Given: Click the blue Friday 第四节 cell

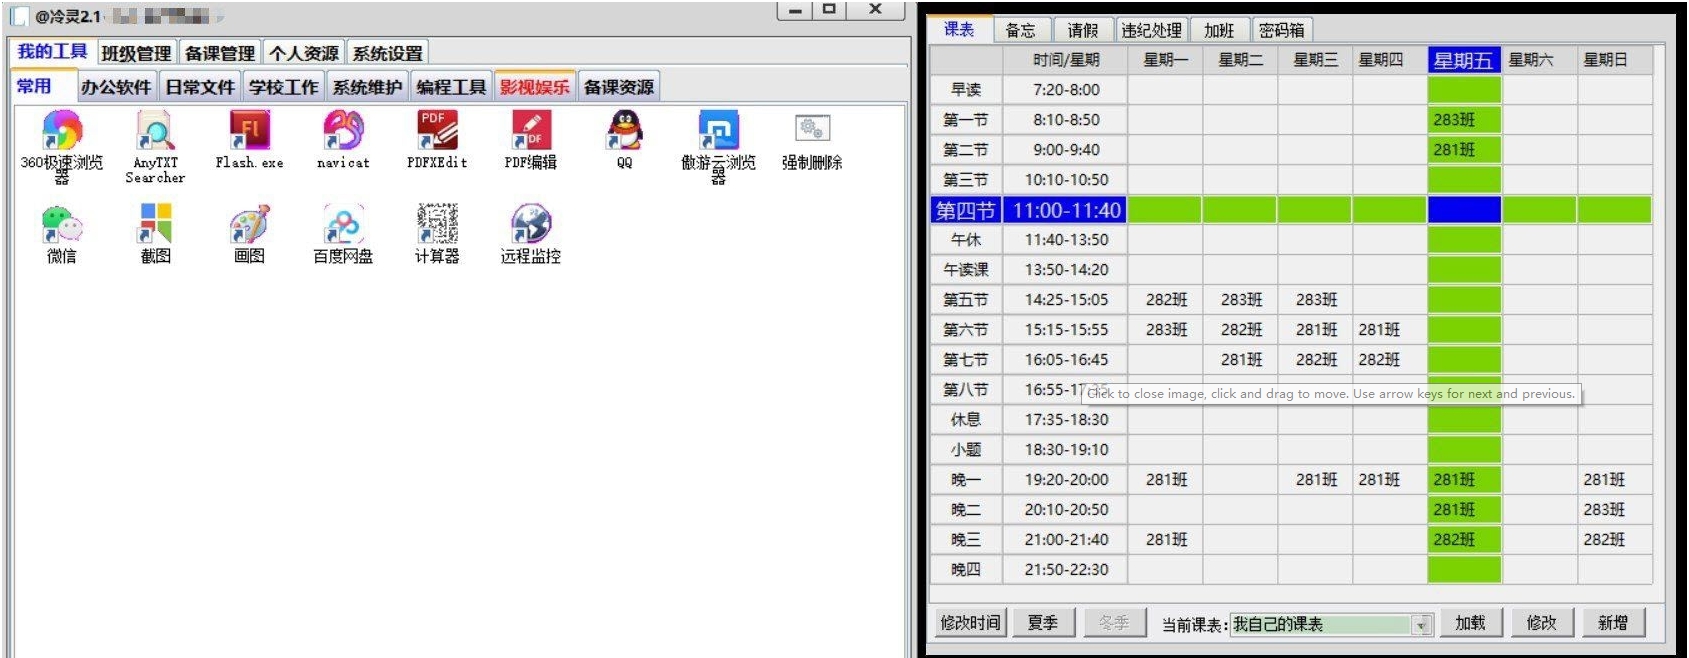Looking at the screenshot, I should click(x=1464, y=210).
